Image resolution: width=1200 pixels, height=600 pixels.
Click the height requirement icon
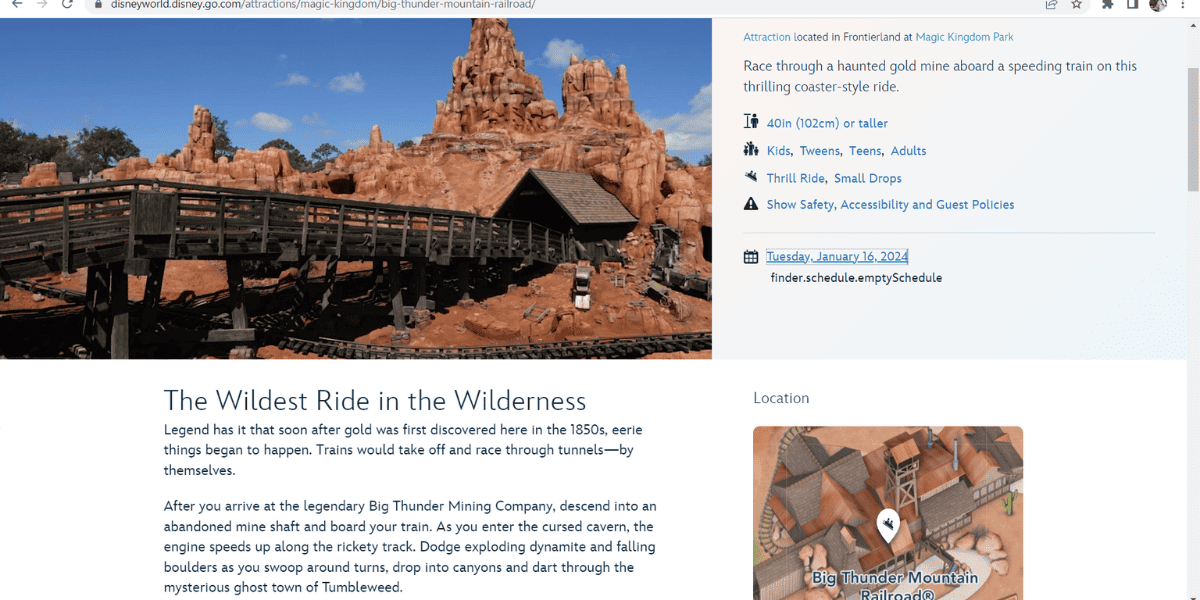(x=751, y=122)
